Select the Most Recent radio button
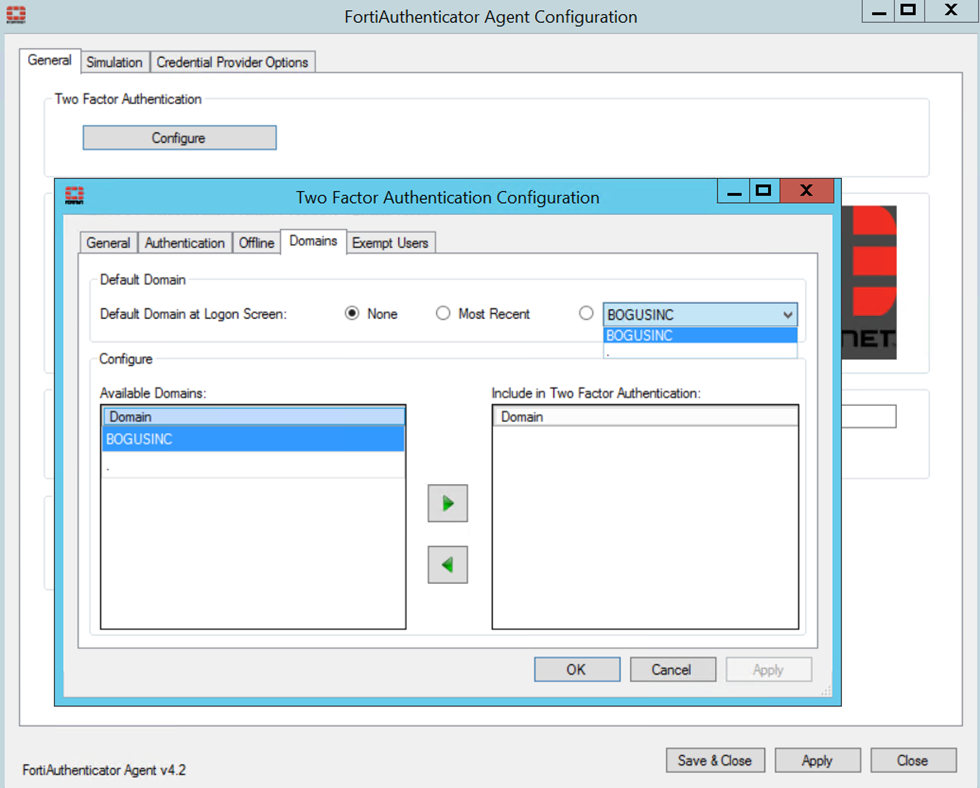The height and width of the screenshot is (788, 980). 442,313
